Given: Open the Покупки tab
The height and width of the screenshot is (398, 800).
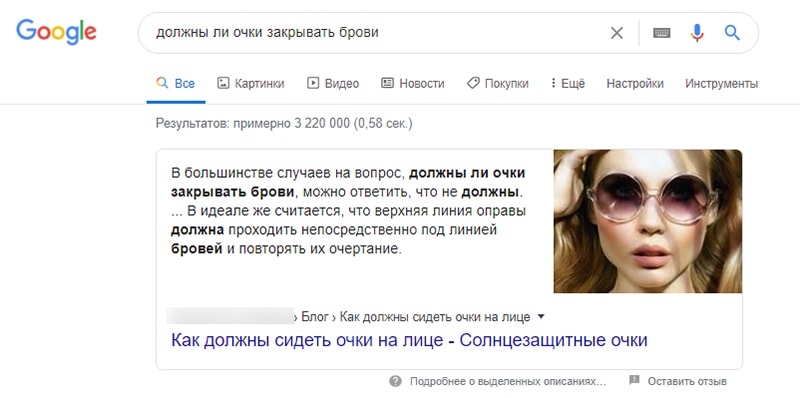Looking at the screenshot, I should tap(497, 83).
